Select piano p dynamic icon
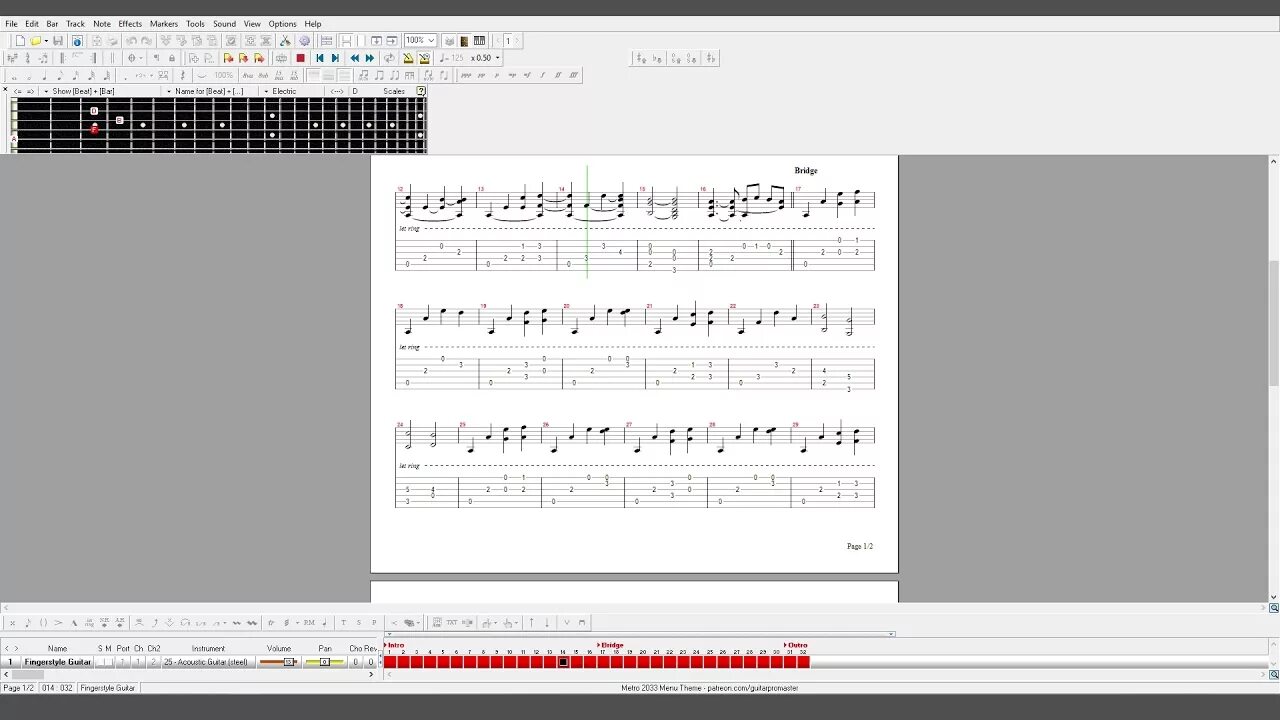This screenshot has width=1280, height=720. 496,75
